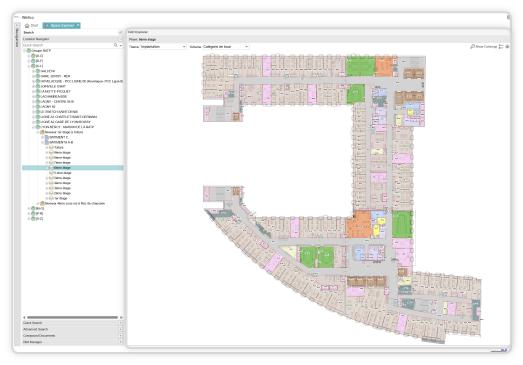Open the legend list icon after Show Colorings
523x365 pixels.
tap(501, 47)
